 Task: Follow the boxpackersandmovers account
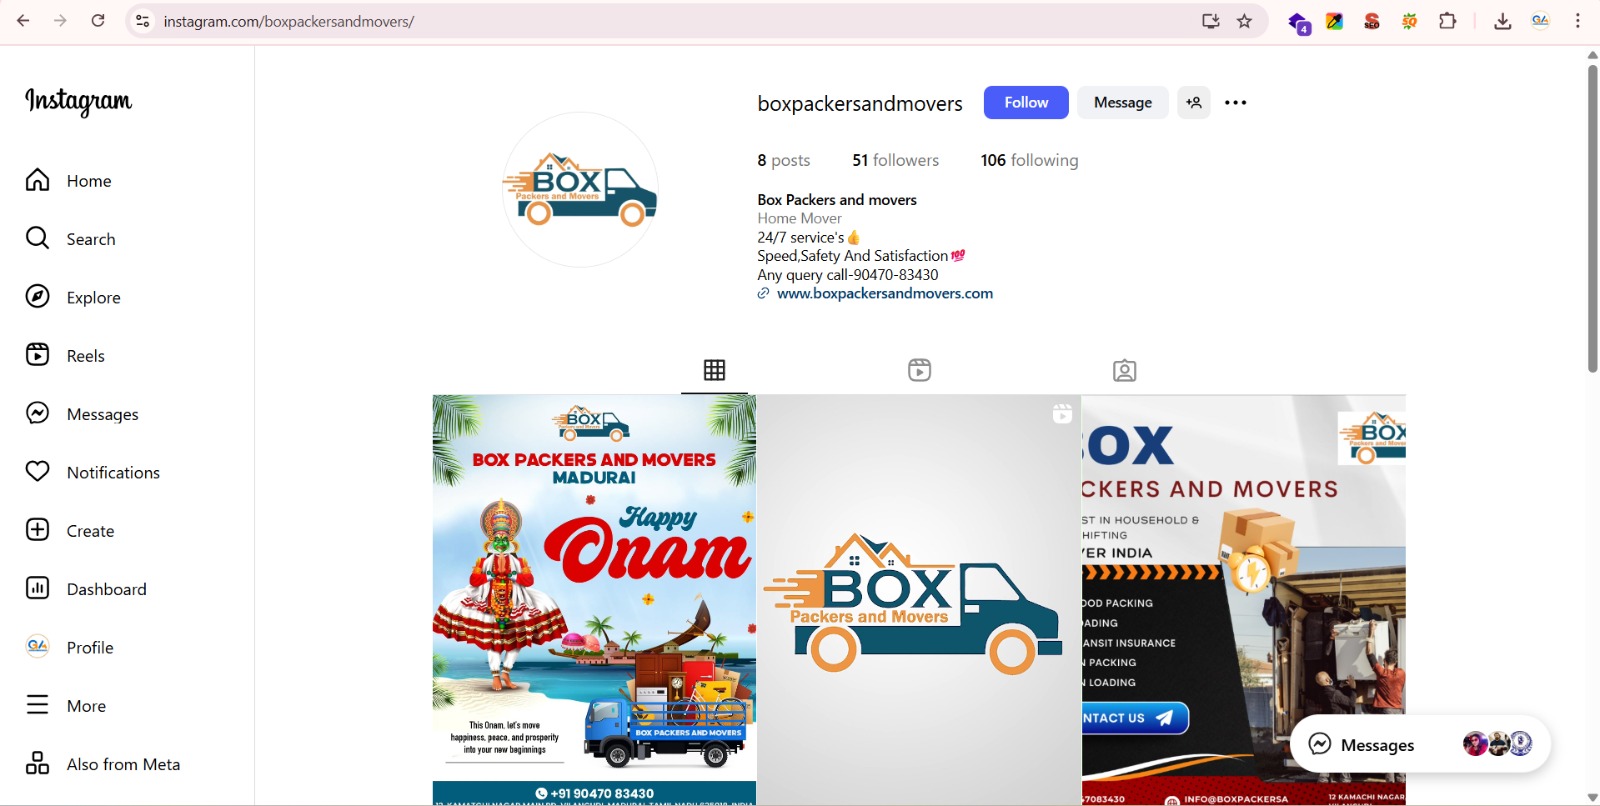tap(1026, 103)
